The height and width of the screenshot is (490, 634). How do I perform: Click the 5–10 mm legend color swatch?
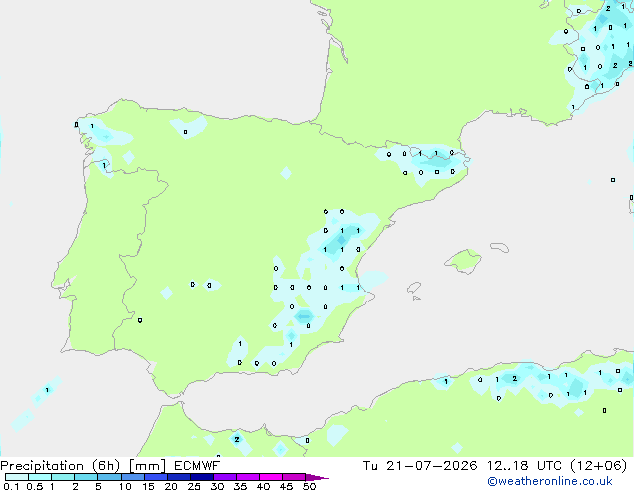click(109, 477)
